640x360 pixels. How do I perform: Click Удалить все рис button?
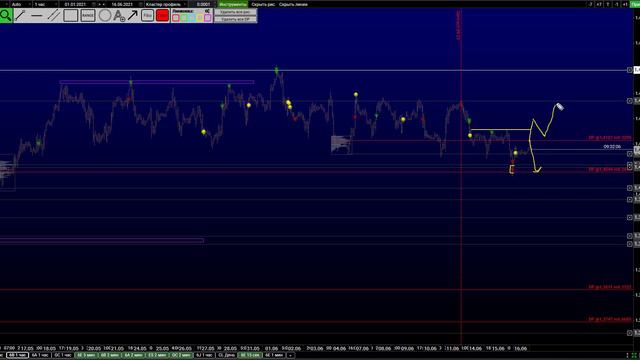[x=236, y=12]
